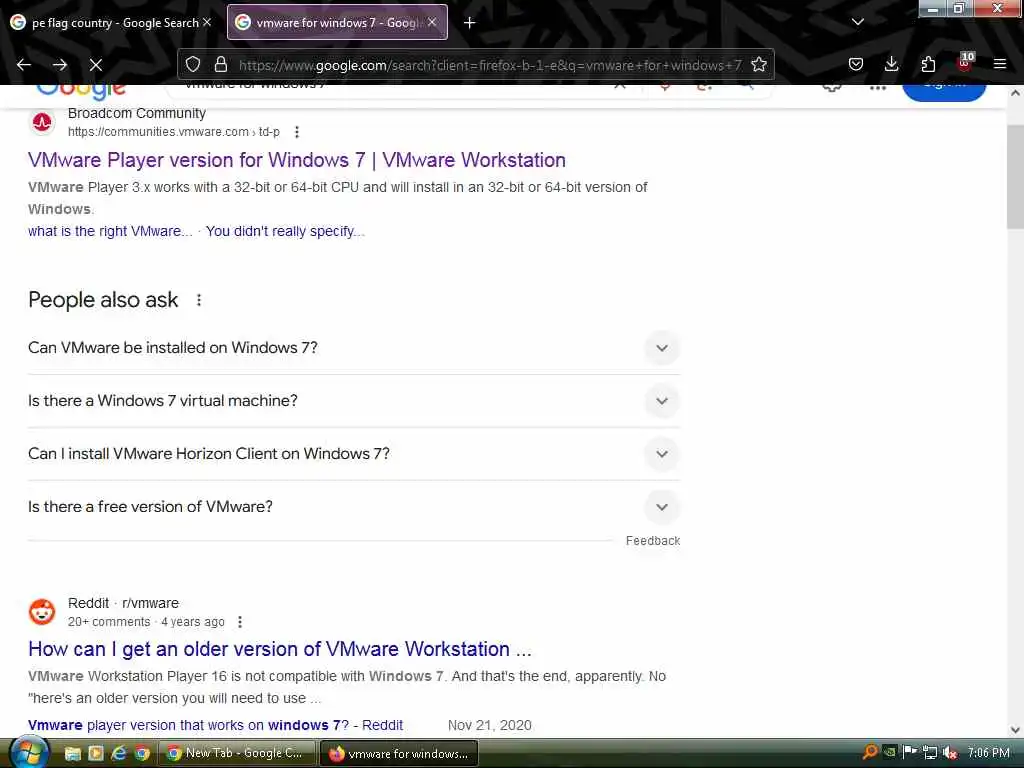Select 'vmware for windows...' Firefox taskbar button

click(399, 753)
